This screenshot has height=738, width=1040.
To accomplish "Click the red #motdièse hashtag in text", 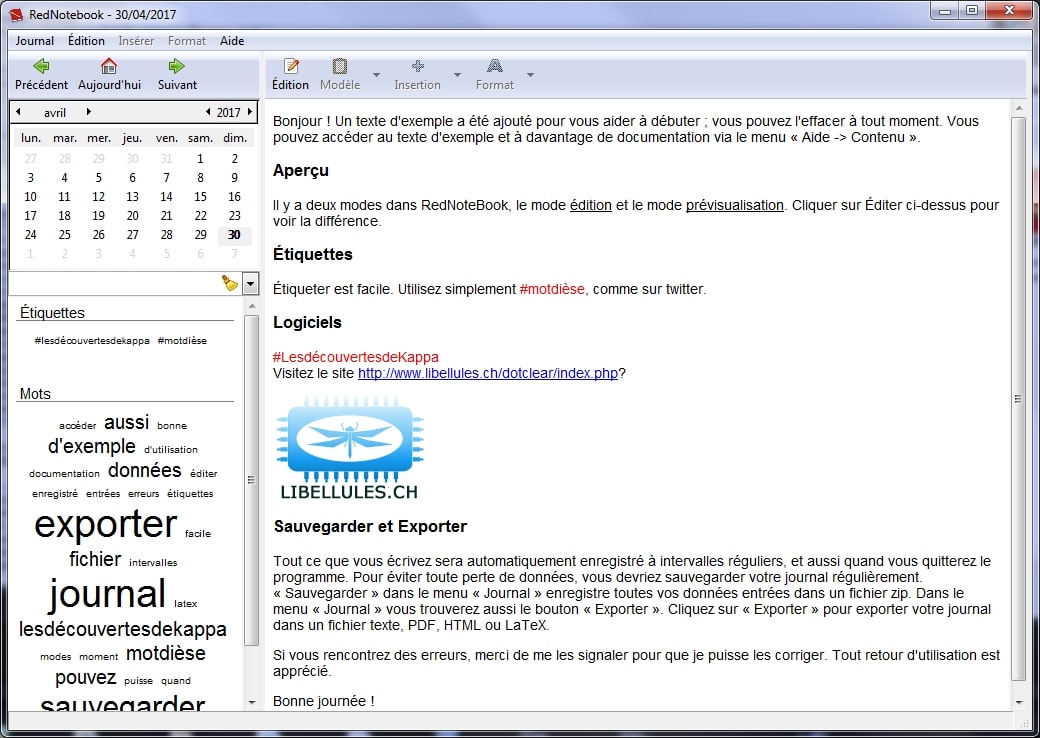I will (x=552, y=289).
